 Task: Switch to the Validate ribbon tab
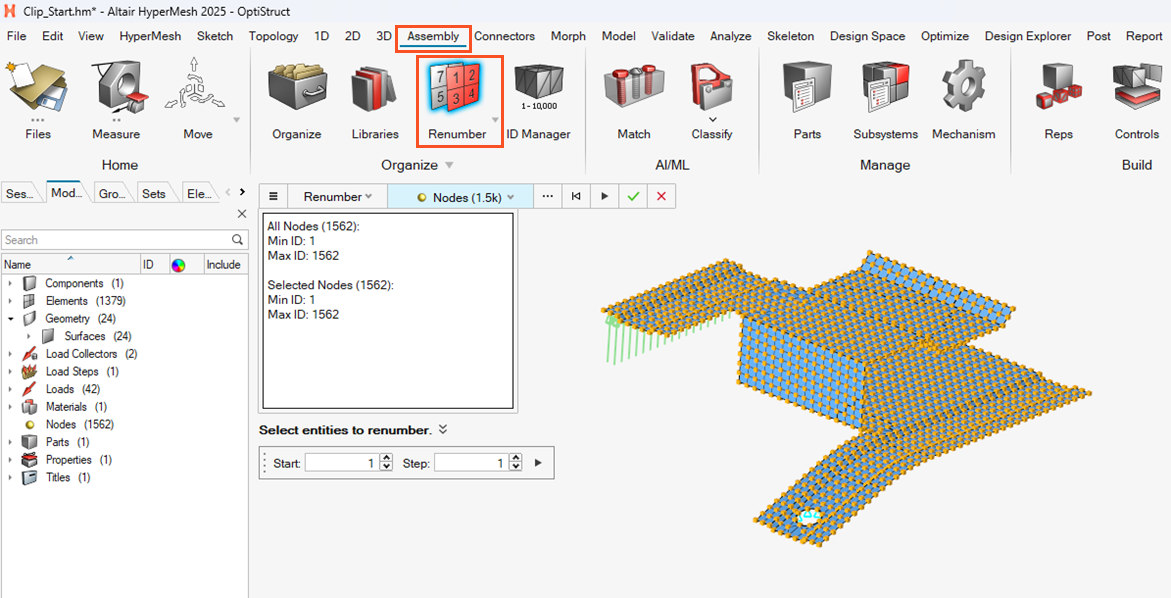pos(673,36)
